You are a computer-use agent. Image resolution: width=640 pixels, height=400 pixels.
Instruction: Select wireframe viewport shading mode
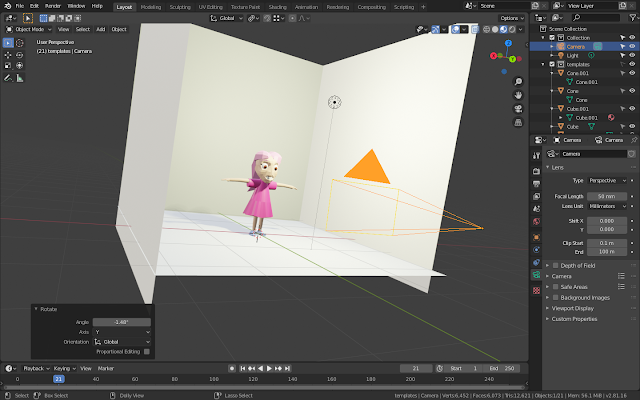487,29
